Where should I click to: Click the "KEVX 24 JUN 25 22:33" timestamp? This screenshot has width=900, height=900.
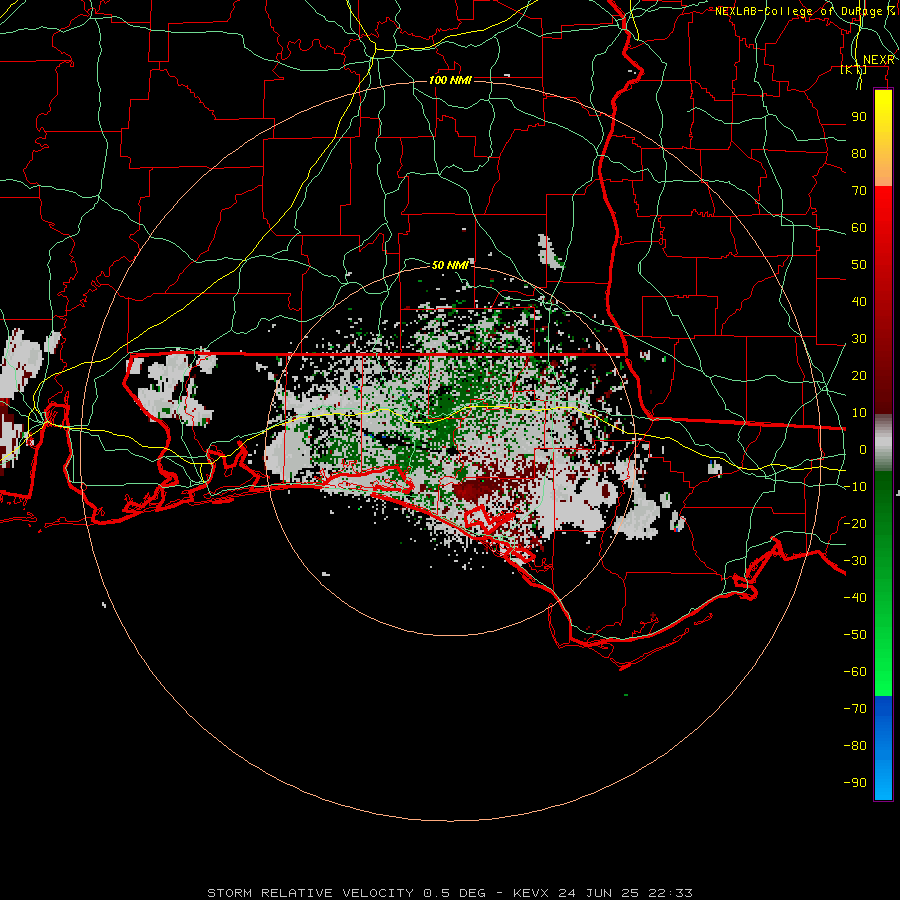tap(603, 893)
